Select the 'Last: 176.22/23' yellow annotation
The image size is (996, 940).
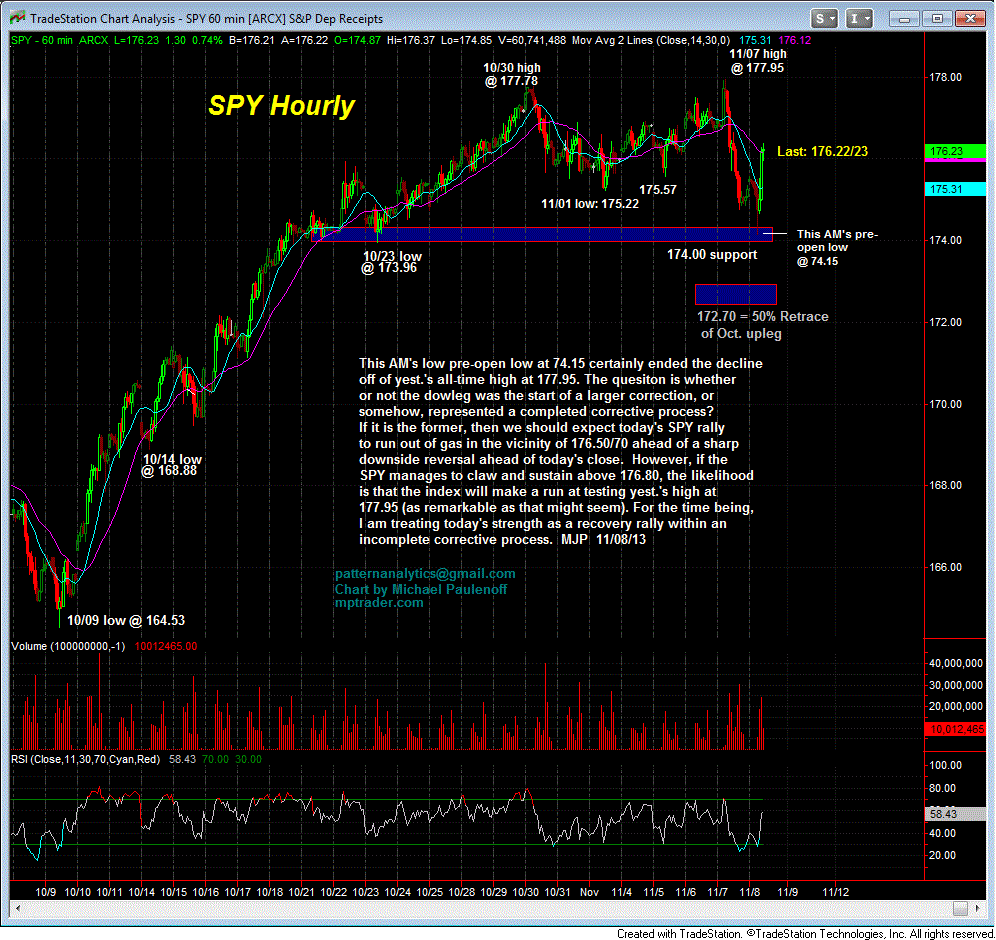[822, 151]
